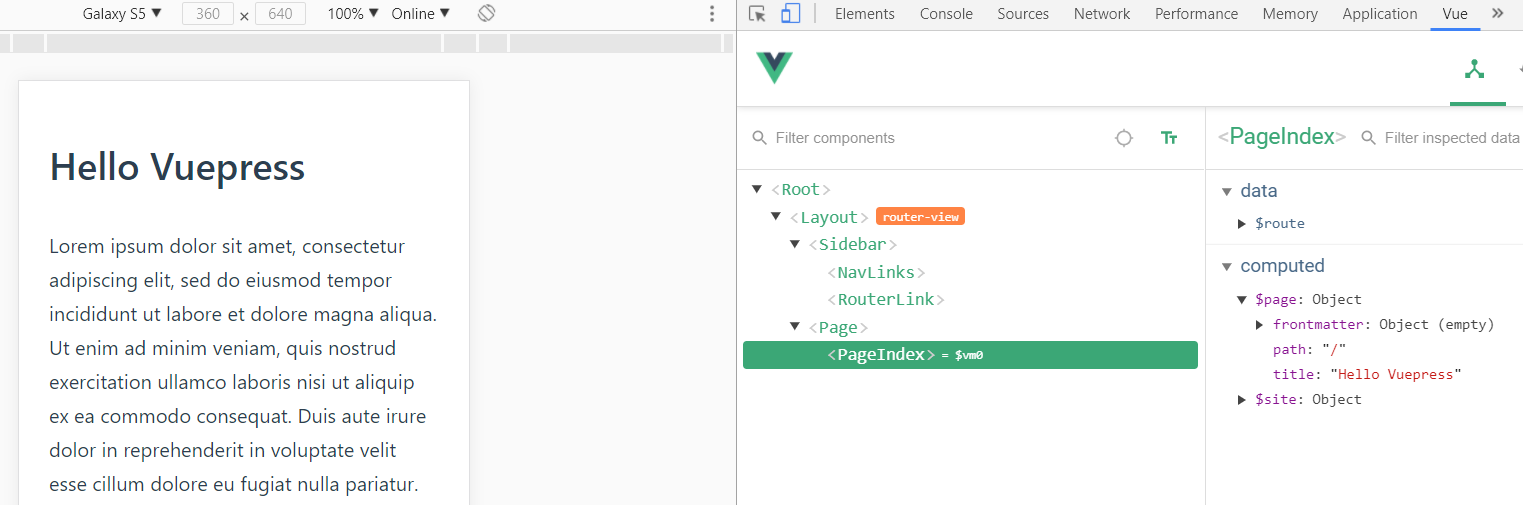Switch to the Elements tab
The image size is (1523, 505).
(x=864, y=14)
